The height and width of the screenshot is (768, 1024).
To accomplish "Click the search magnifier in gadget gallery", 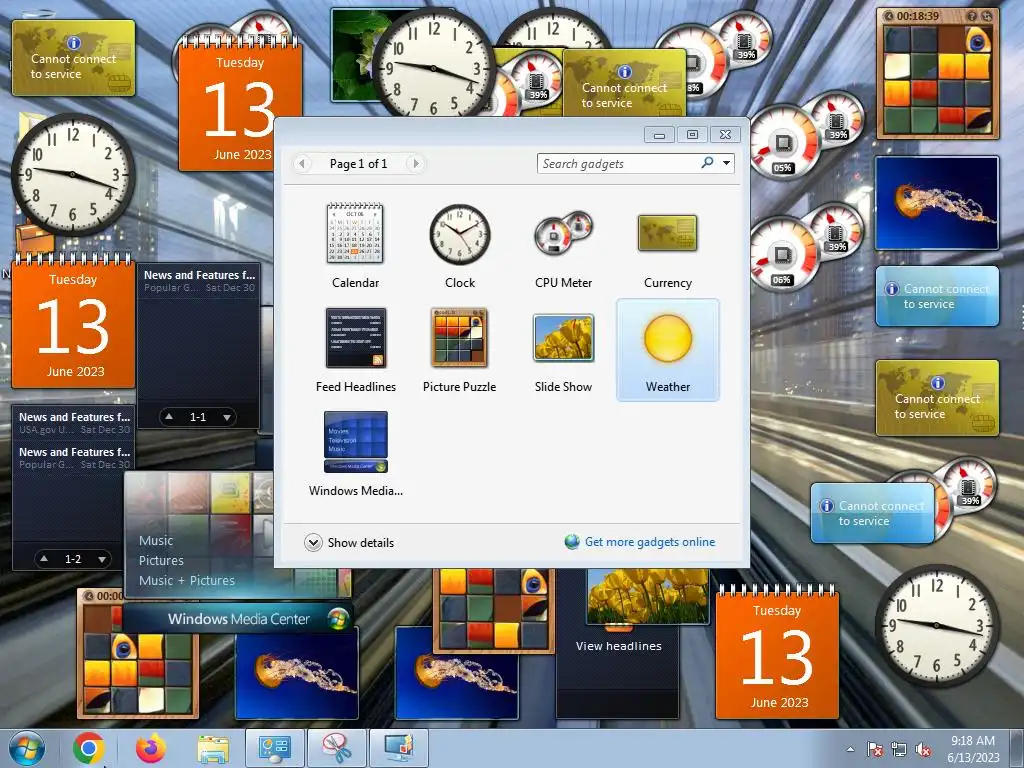I will pyautogui.click(x=707, y=163).
